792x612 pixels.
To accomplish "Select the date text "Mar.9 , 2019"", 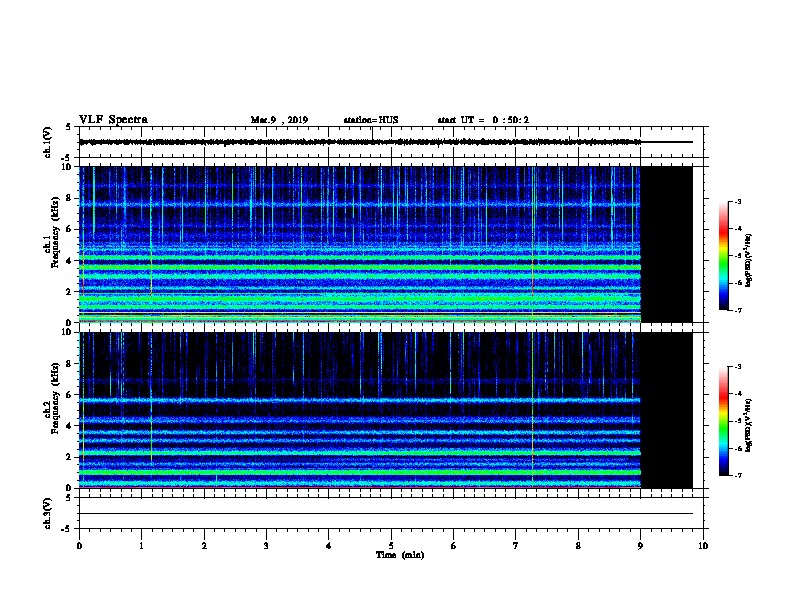I will point(279,120).
